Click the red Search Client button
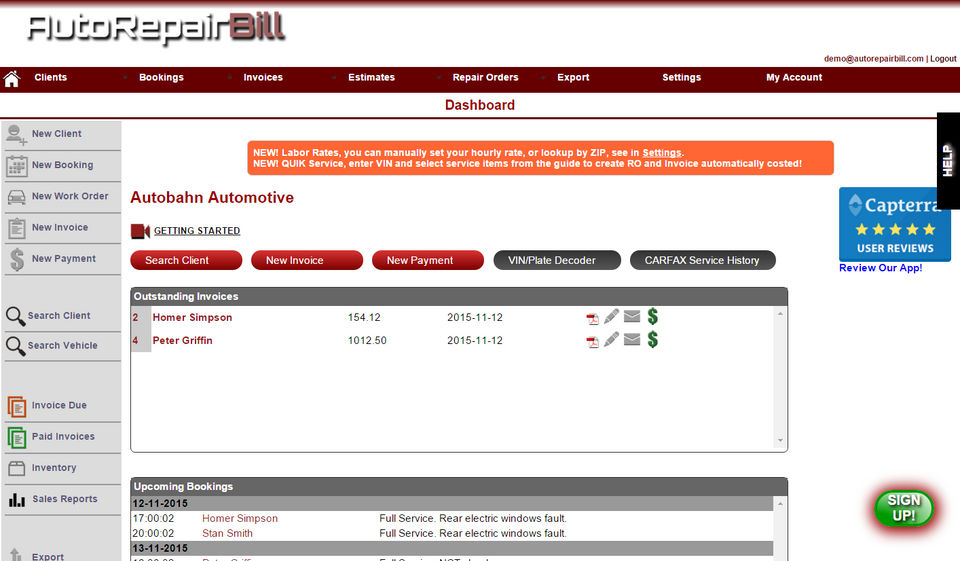Viewport: 960px width, 561px height. click(x=186, y=260)
